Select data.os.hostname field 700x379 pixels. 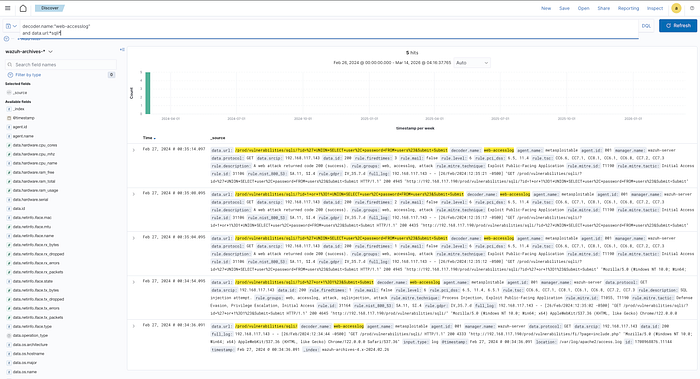(29, 354)
